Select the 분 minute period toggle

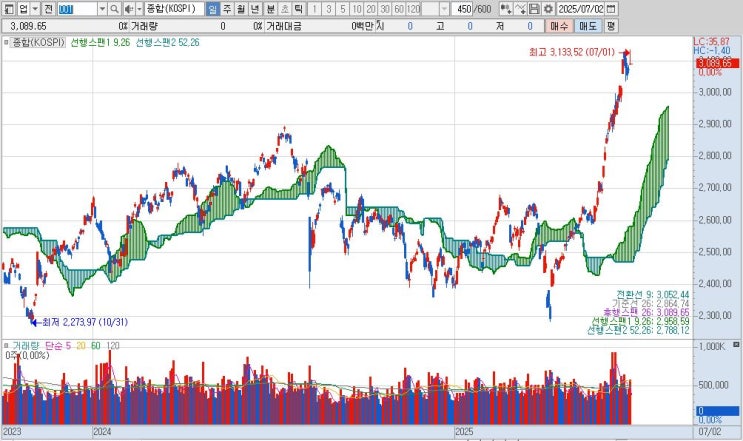coord(271,9)
